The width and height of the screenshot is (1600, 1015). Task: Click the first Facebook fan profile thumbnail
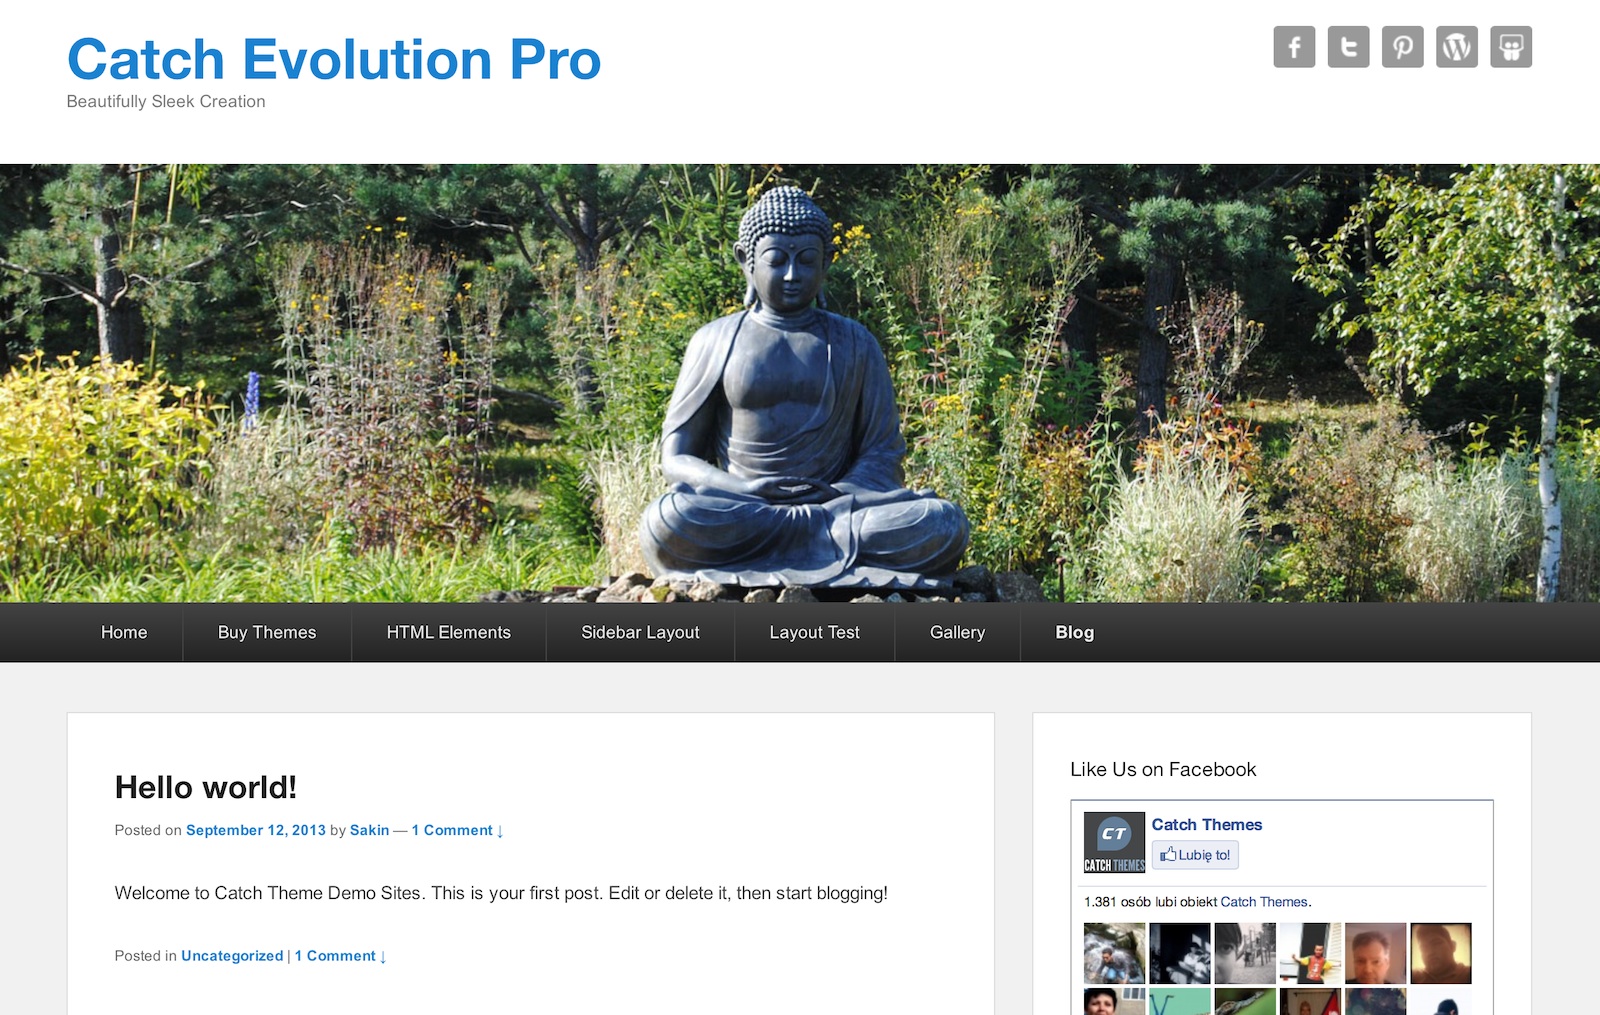tap(1114, 953)
